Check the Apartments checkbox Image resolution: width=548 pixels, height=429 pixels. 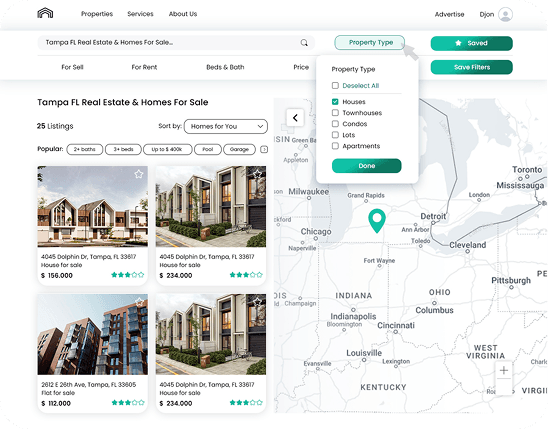pyautogui.click(x=335, y=146)
